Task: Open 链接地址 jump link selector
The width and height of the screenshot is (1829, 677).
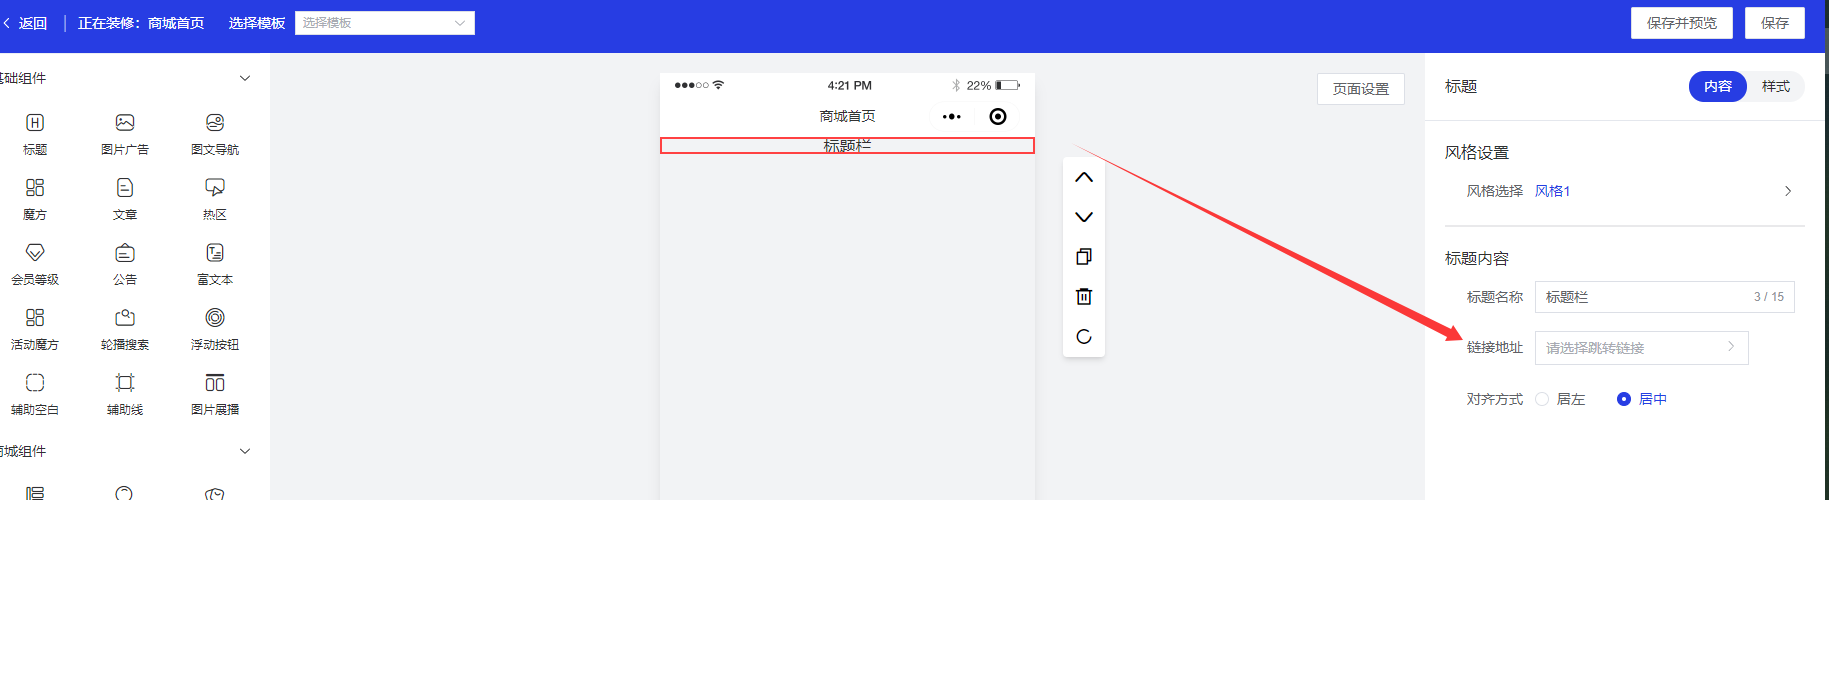Action: pos(1640,348)
